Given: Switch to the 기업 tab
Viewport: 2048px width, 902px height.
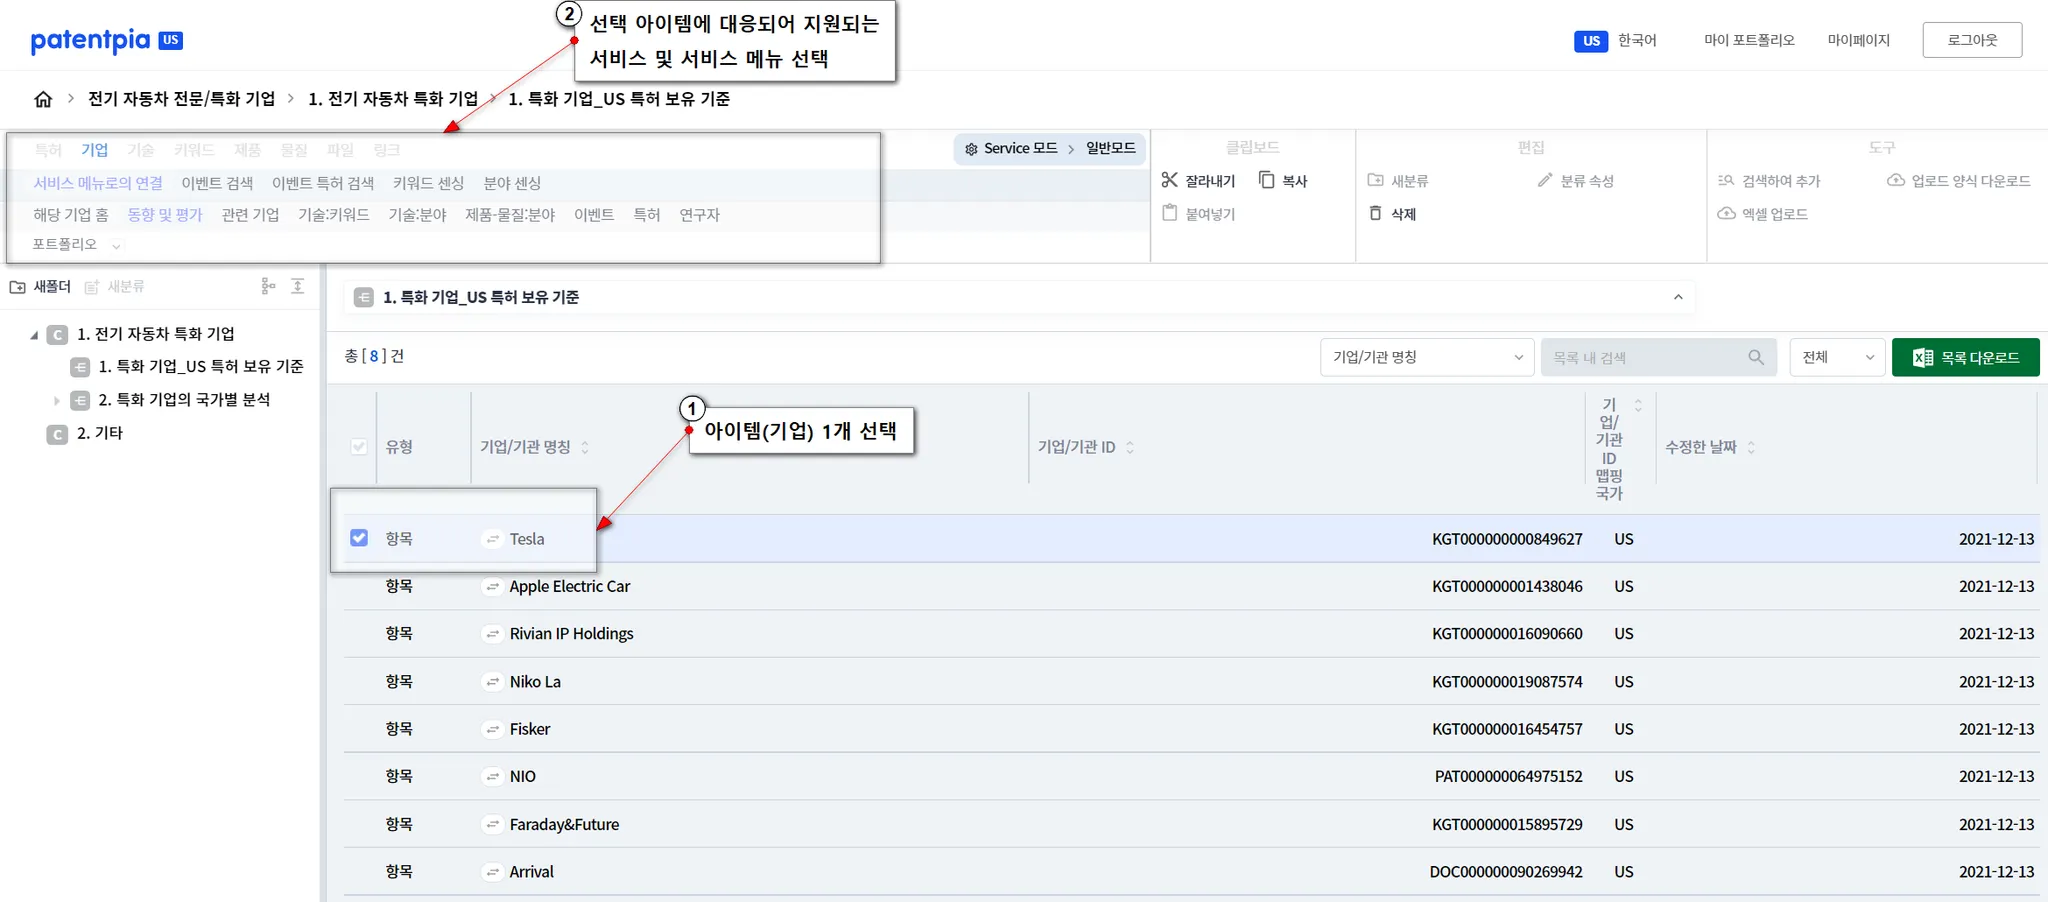Looking at the screenshot, I should pos(95,150).
